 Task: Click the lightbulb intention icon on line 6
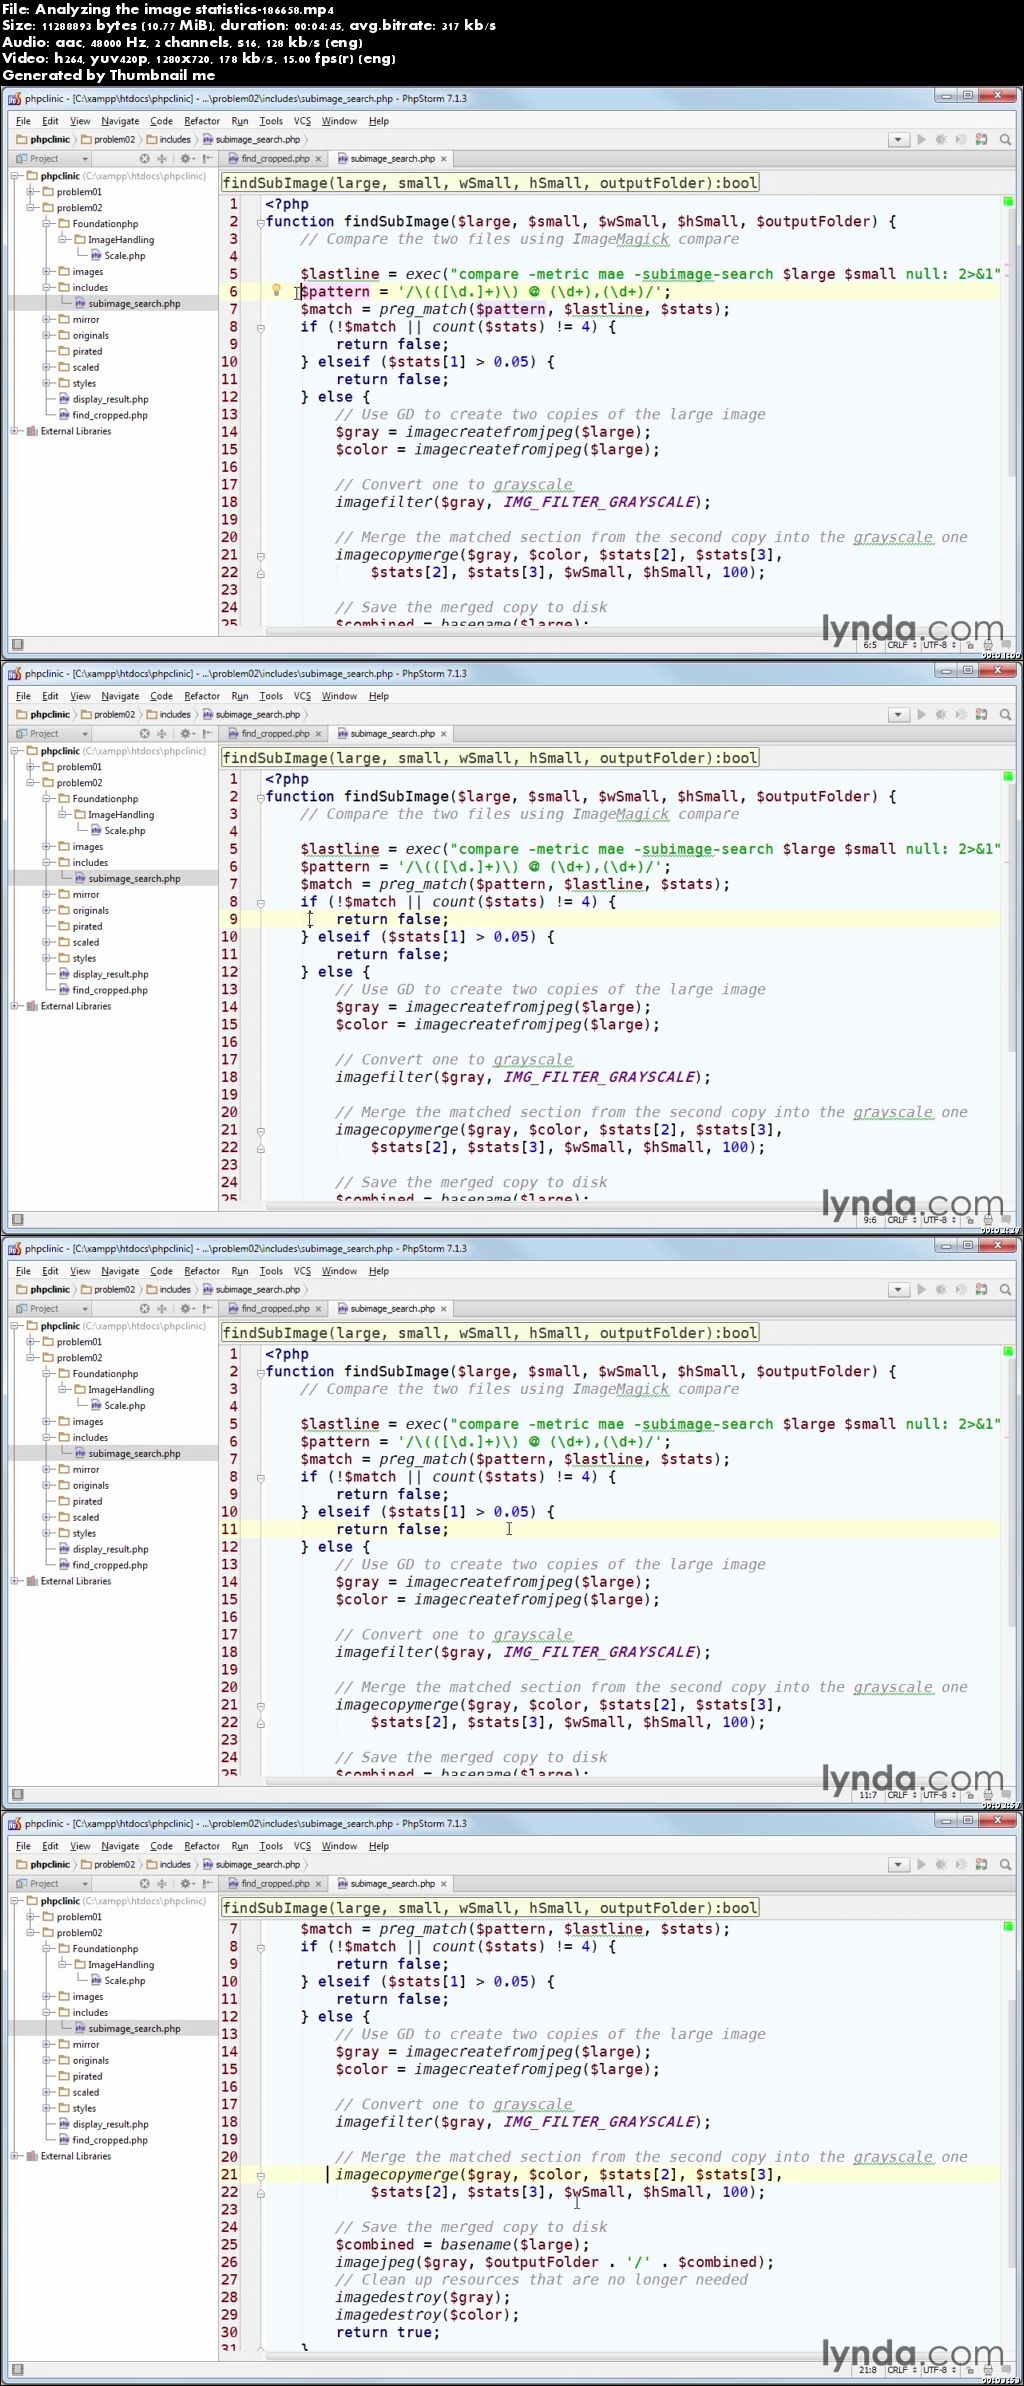tap(277, 290)
